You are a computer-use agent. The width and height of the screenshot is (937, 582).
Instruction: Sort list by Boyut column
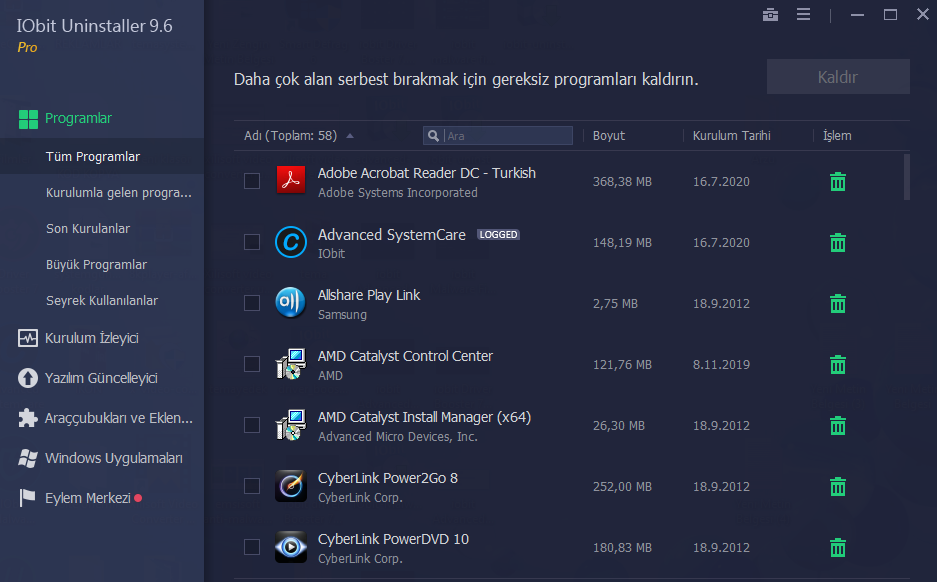coord(608,136)
